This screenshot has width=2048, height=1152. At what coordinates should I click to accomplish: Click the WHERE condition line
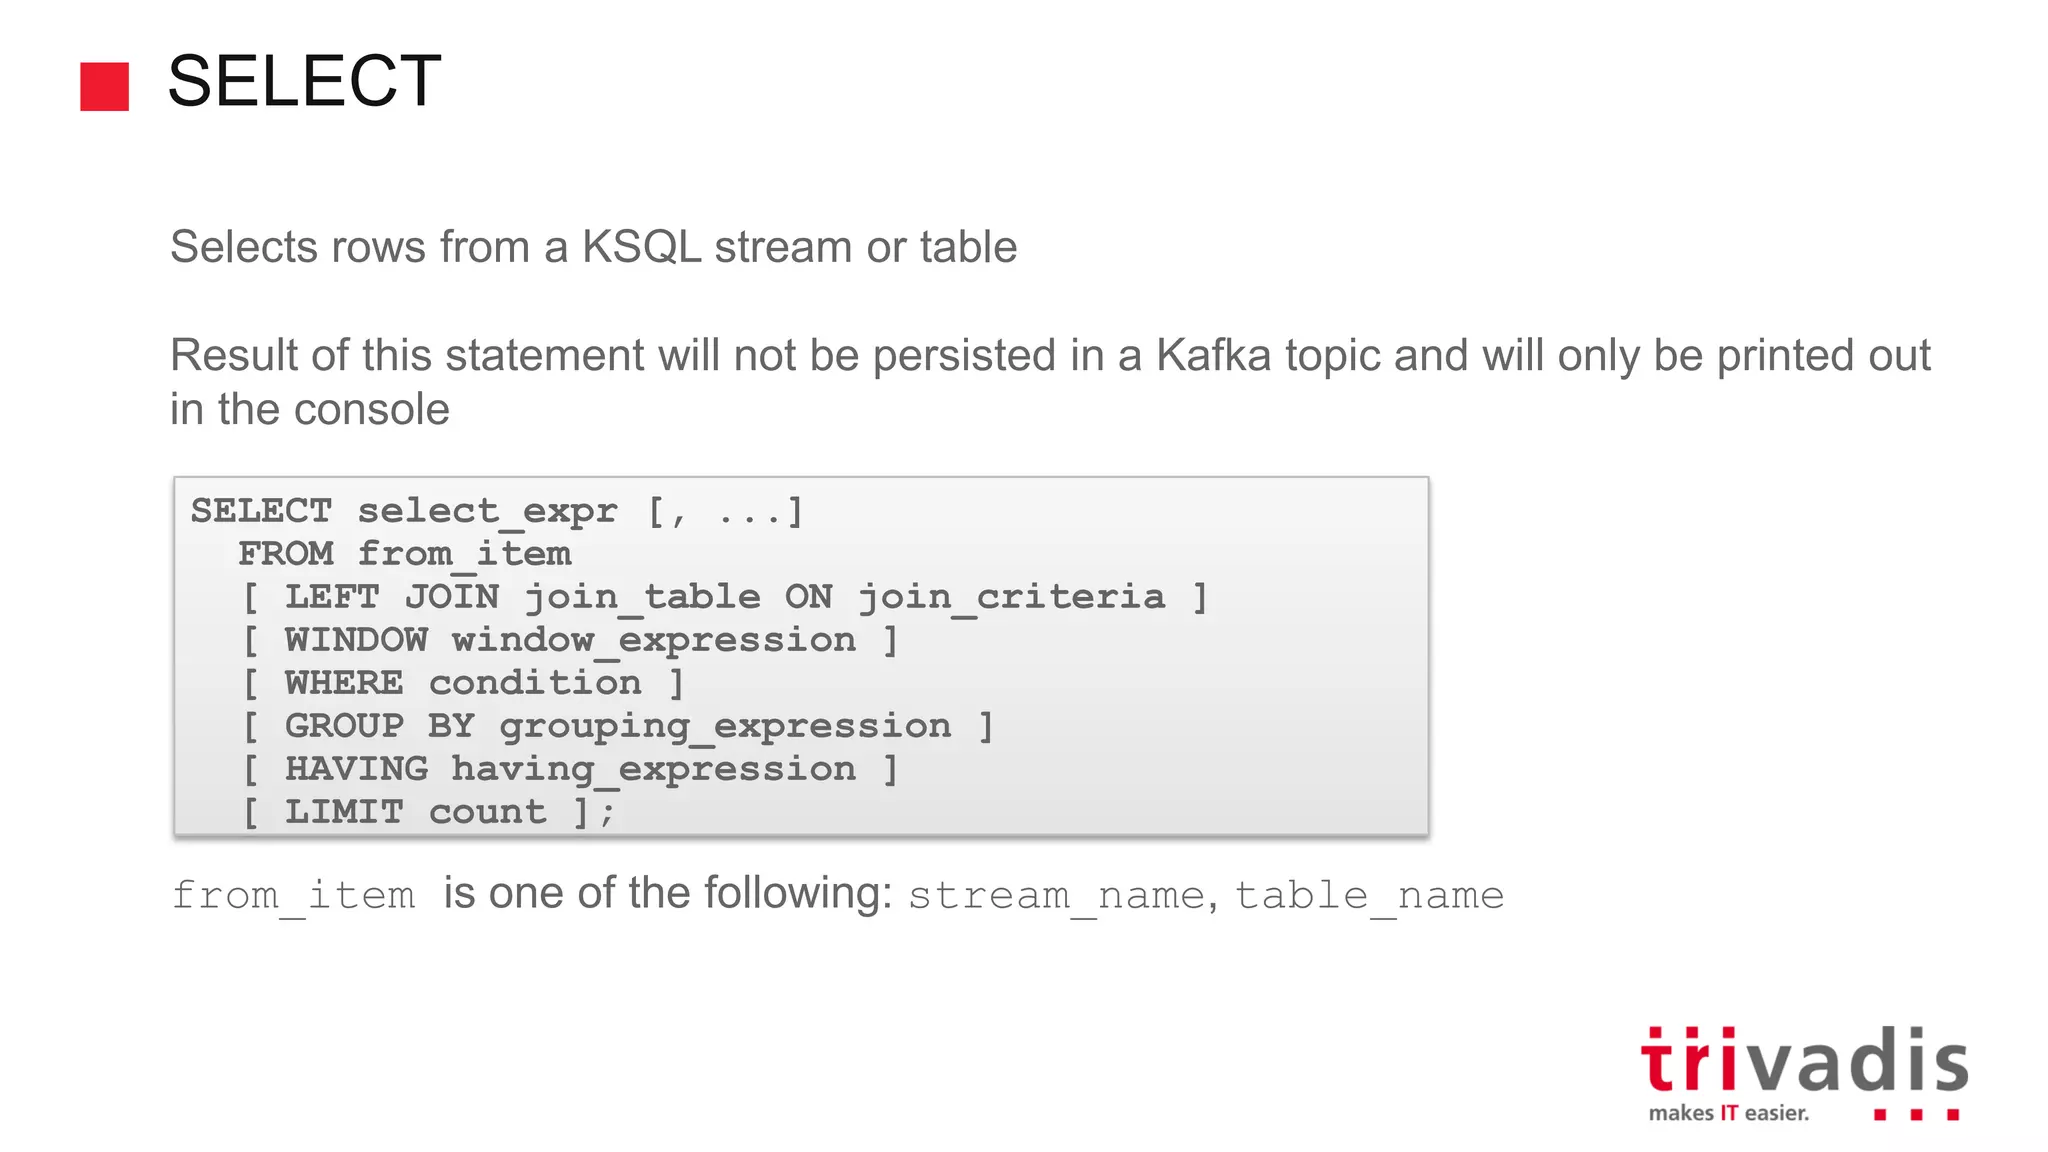pyautogui.click(x=463, y=683)
